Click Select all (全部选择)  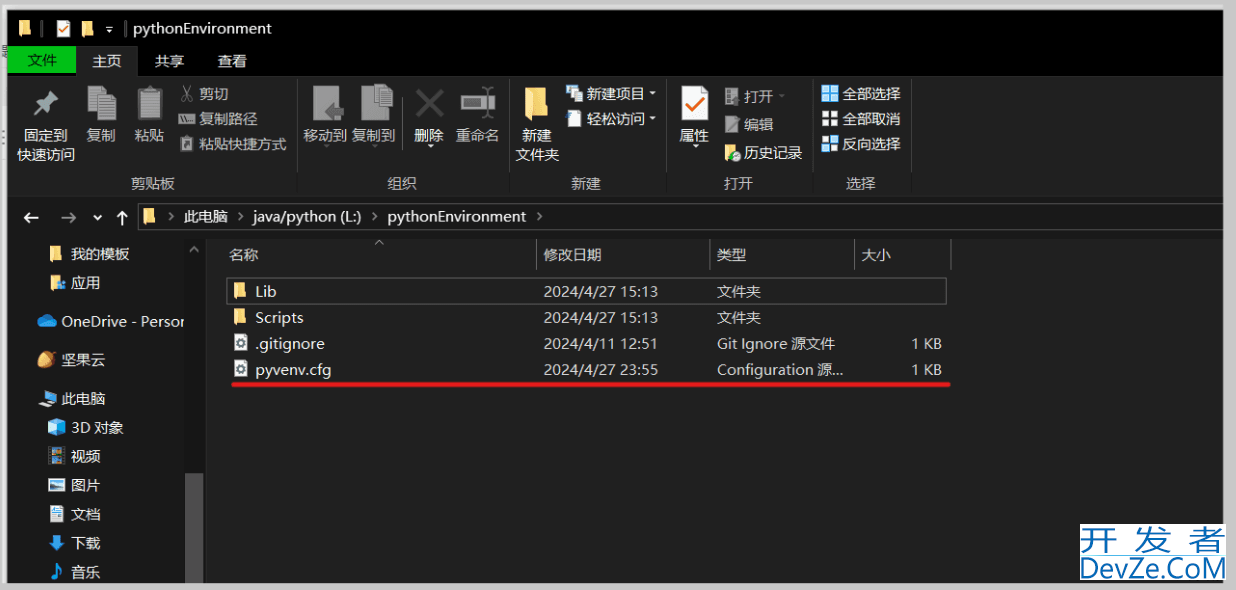pos(861,94)
